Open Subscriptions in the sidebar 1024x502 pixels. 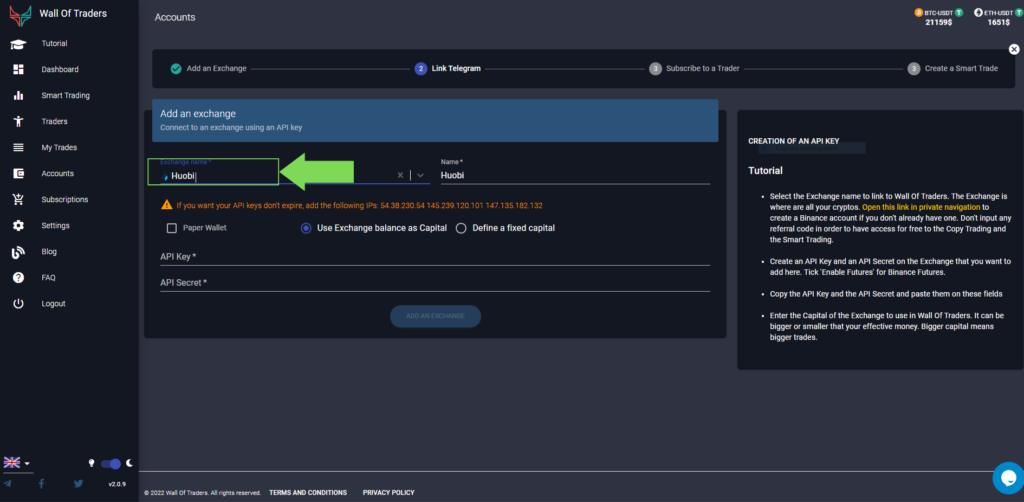(x=65, y=200)
